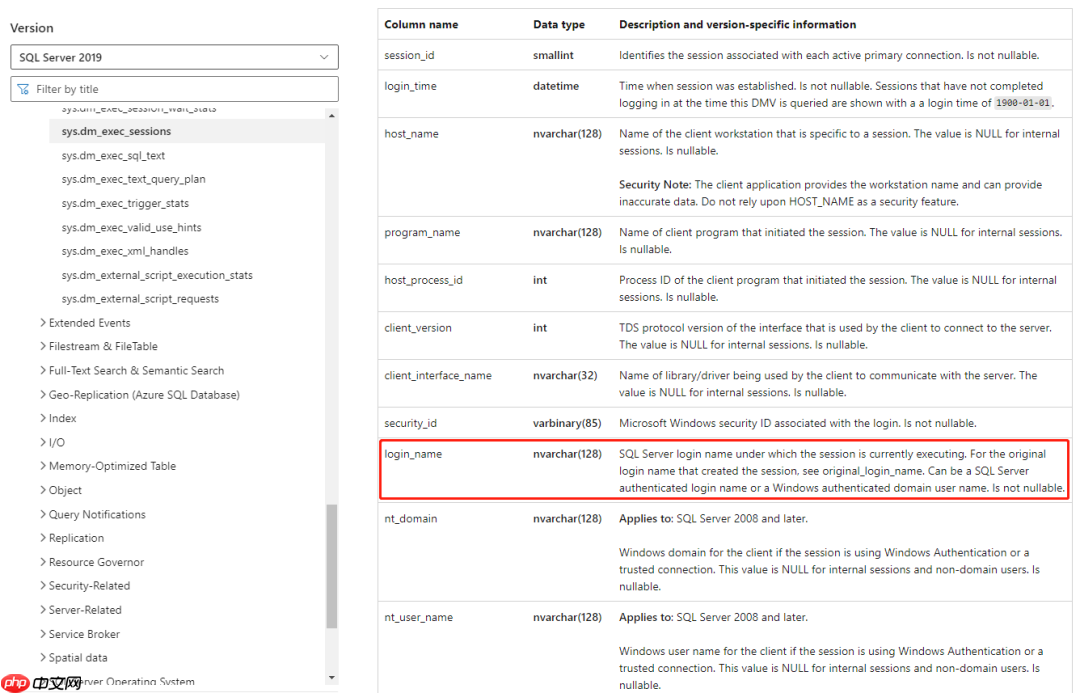Click the datetime data type cell
1080x693 pixels.
(556, 86)
